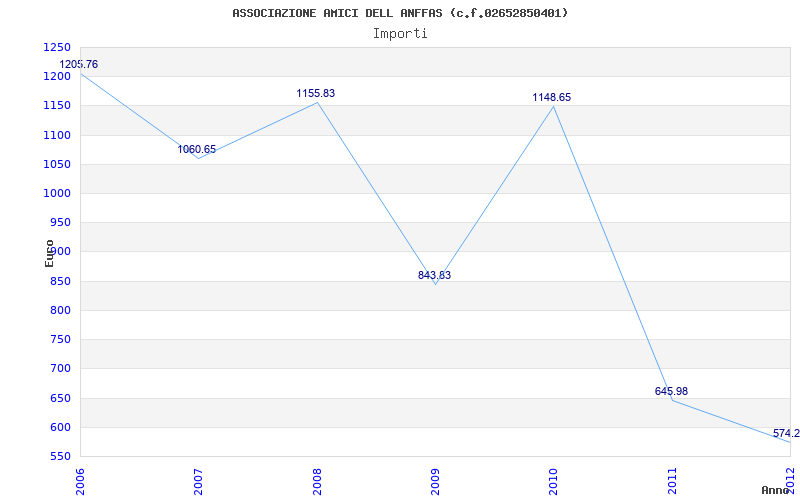Click the Importi subtitle
The width and height of the screenshot is (800, 500).
[x=400, y=34]
